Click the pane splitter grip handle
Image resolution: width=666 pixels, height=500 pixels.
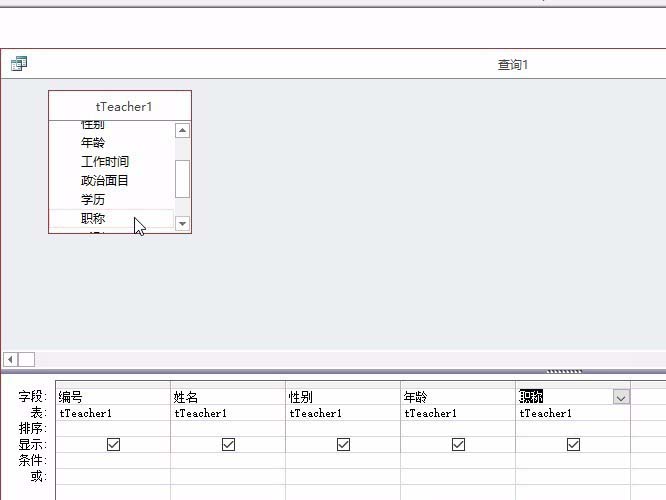pyautogui.click(x=564, y=372)
